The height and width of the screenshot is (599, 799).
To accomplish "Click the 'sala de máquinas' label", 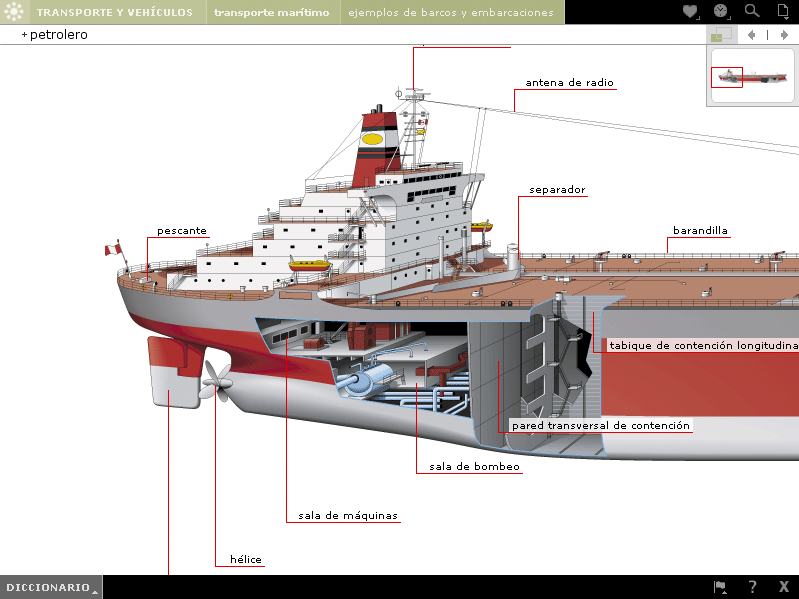I will (x=348, y=516).
